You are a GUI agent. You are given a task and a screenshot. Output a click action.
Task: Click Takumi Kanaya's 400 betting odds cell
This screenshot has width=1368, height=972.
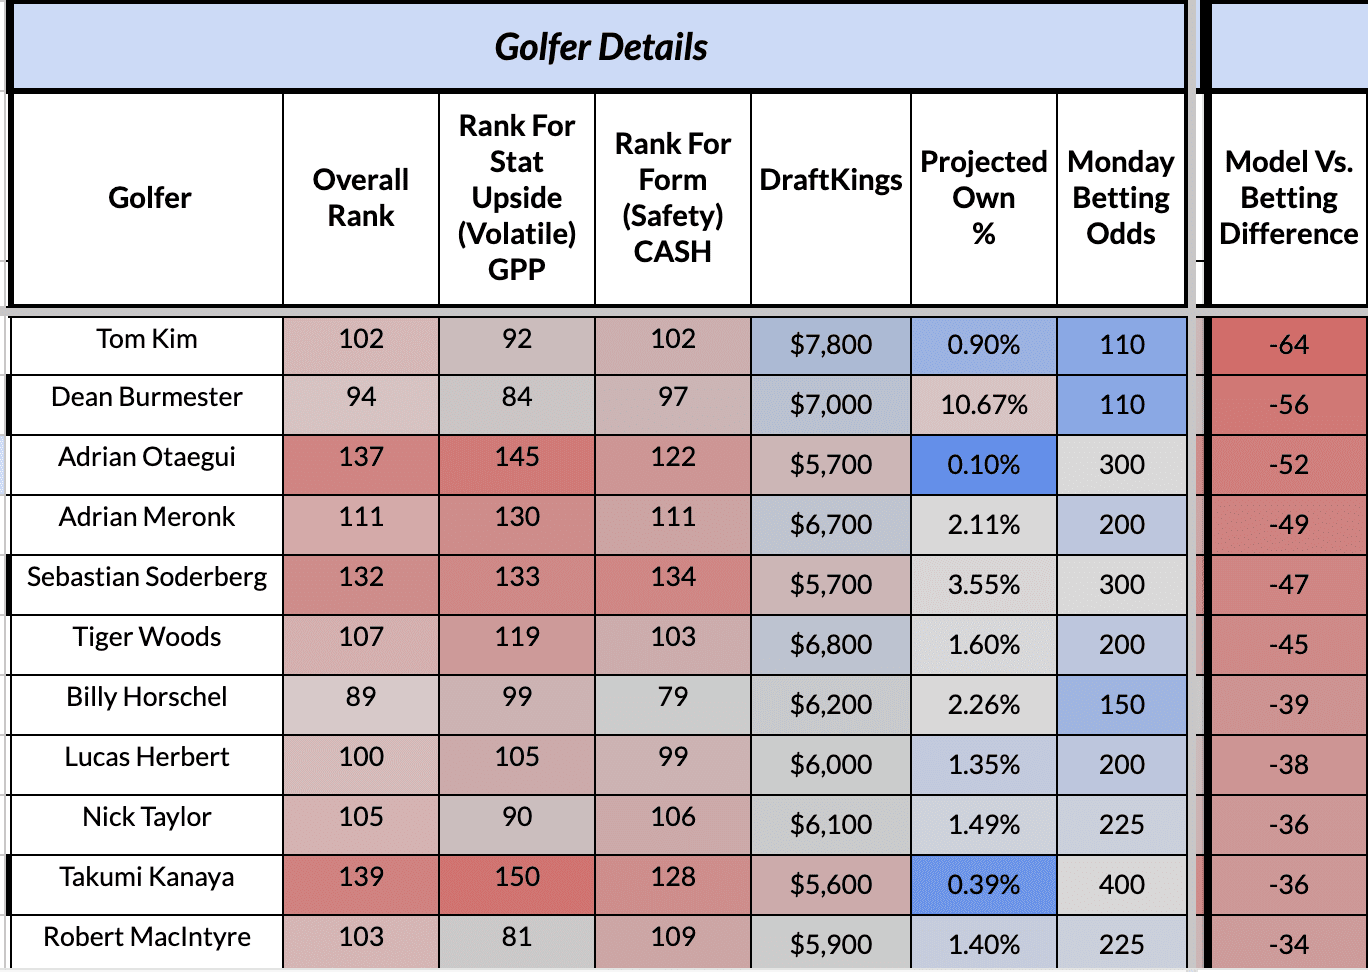(x=1121, y=885)
